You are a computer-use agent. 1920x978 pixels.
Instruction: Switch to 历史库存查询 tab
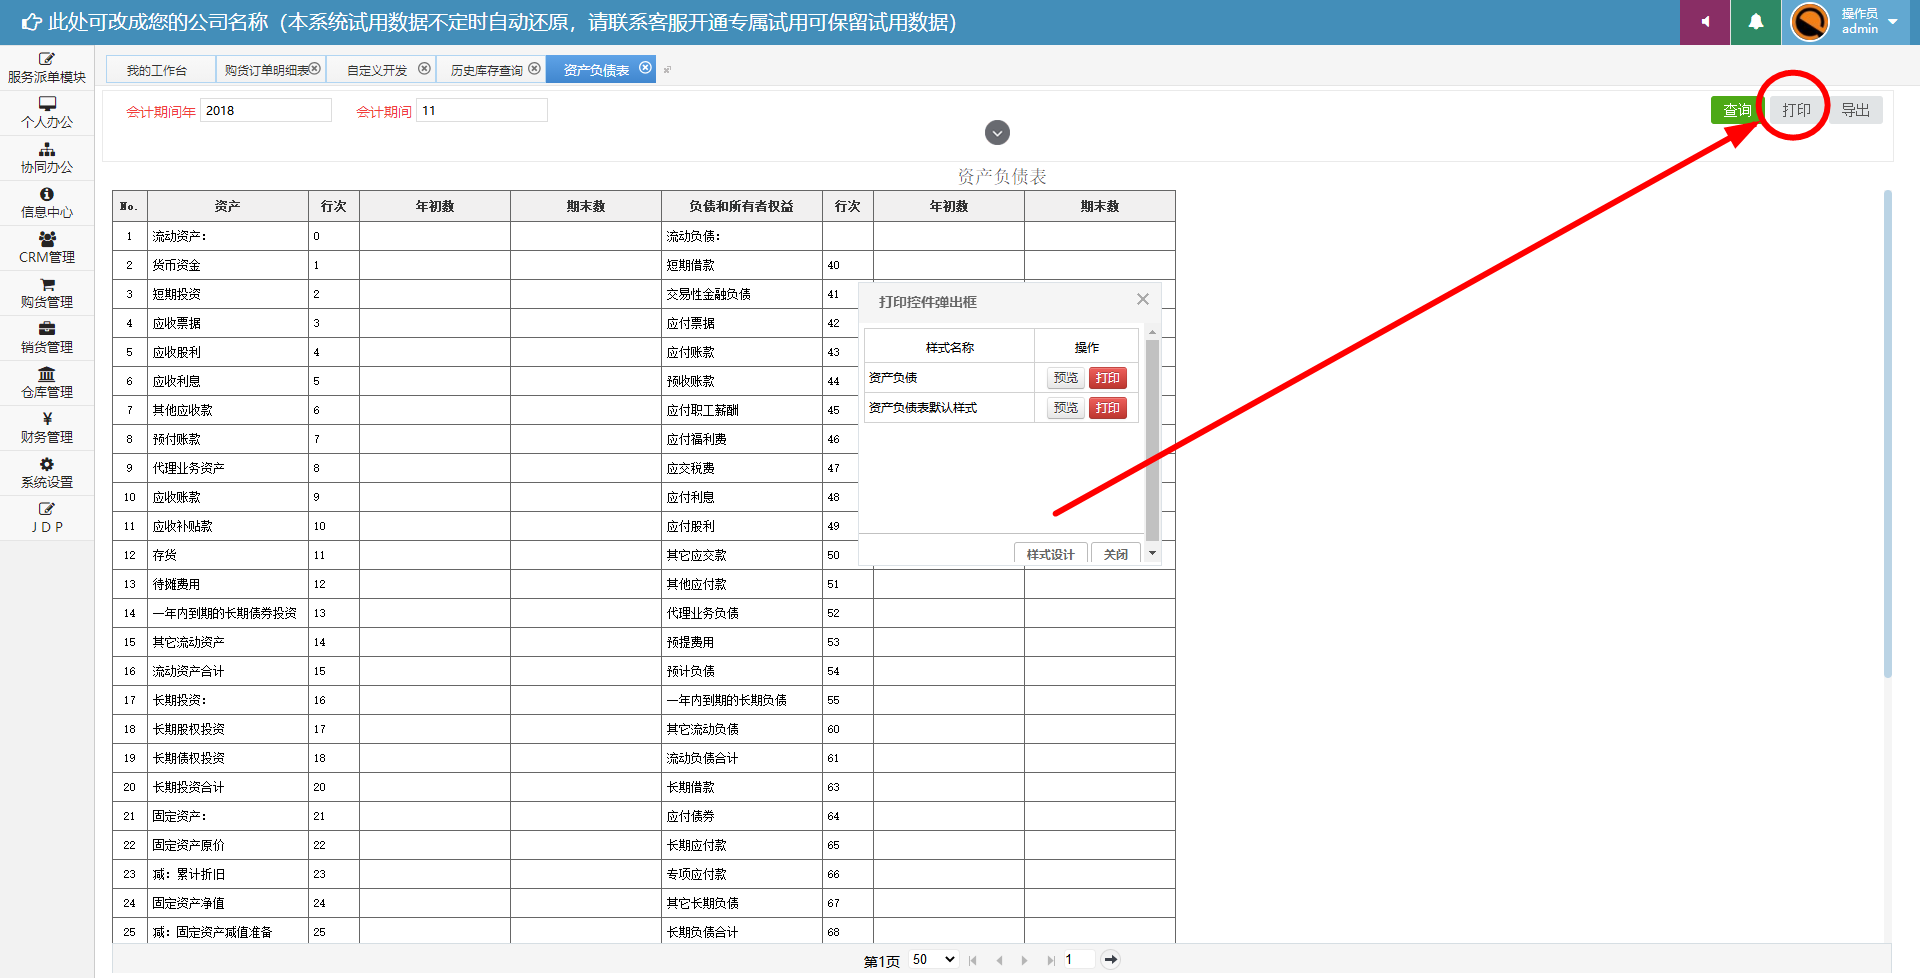click(486, 70)
